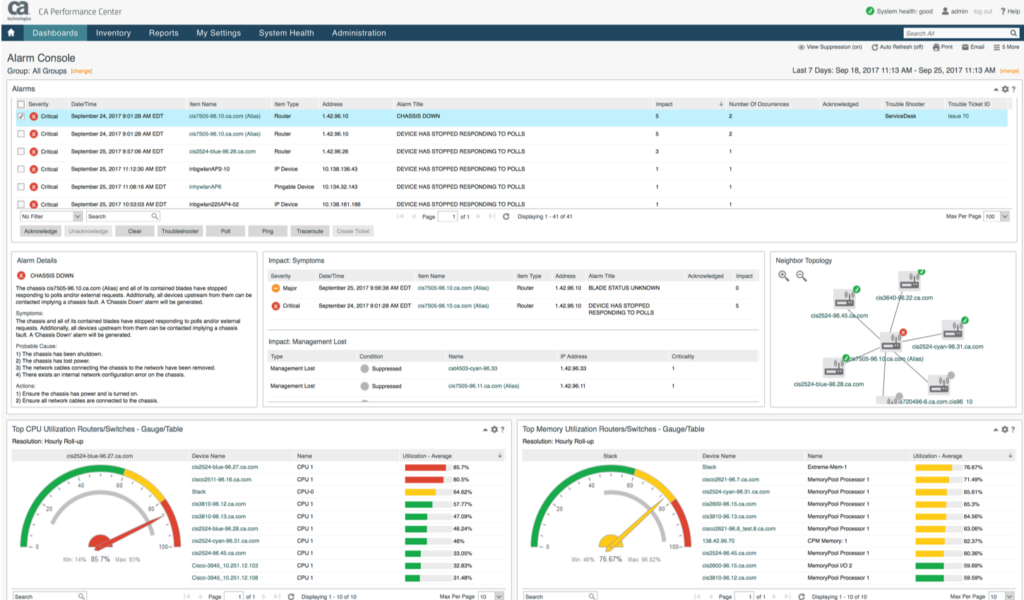
Task: Check the select-all checkbox in Alarms header
Action: click(x=21, y=104)
